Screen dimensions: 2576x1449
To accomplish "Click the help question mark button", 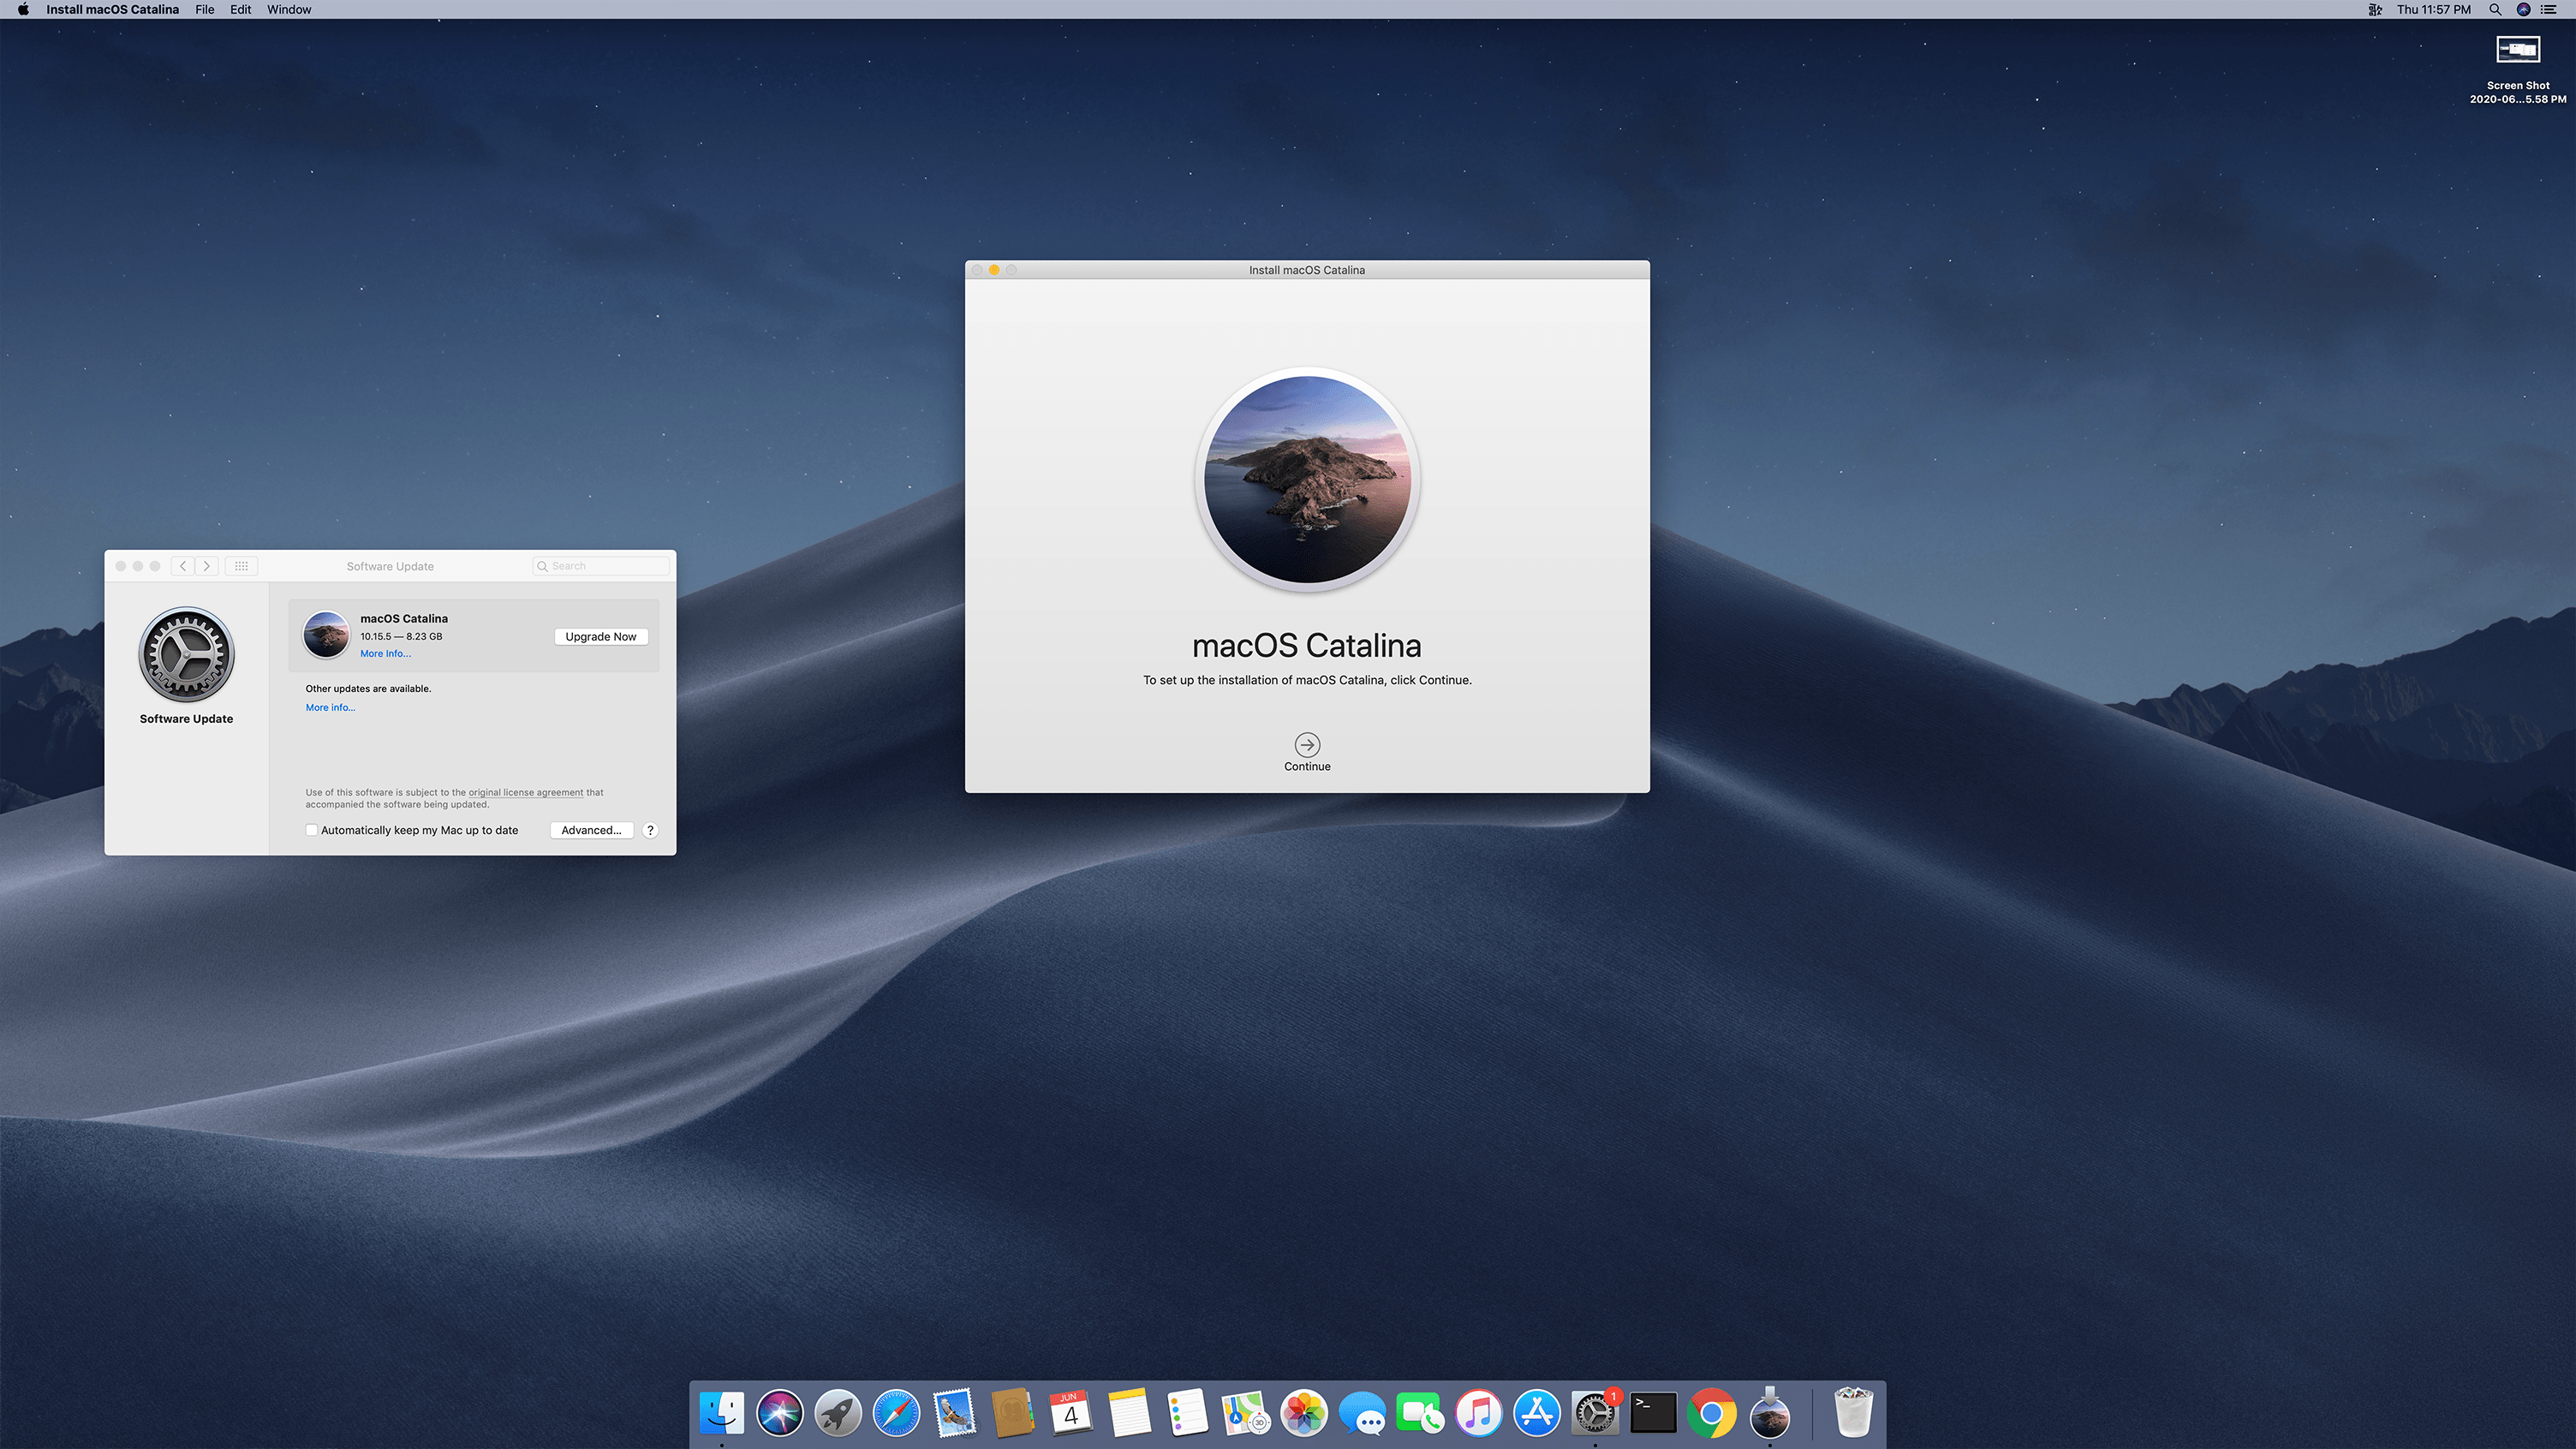I will point(650,830).
